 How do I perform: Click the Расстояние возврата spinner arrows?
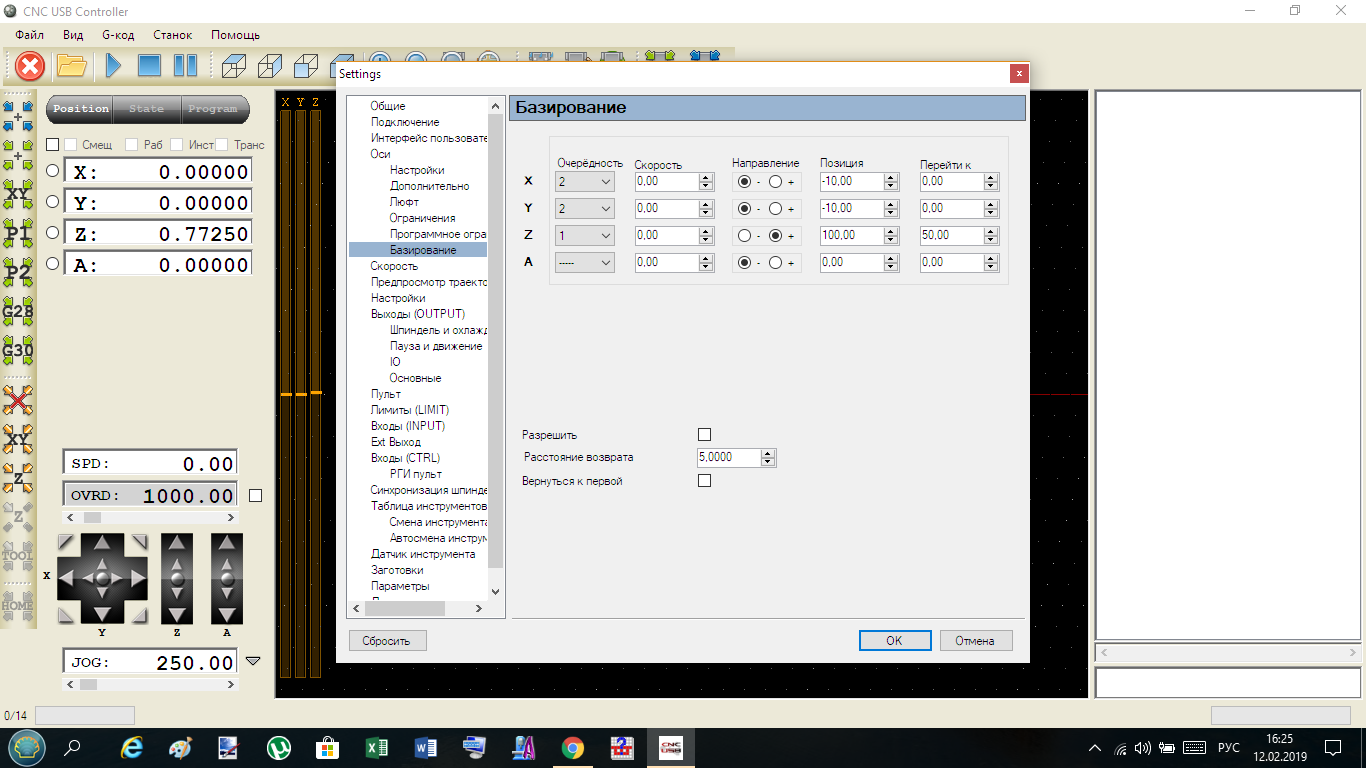(x=768, y=458)
